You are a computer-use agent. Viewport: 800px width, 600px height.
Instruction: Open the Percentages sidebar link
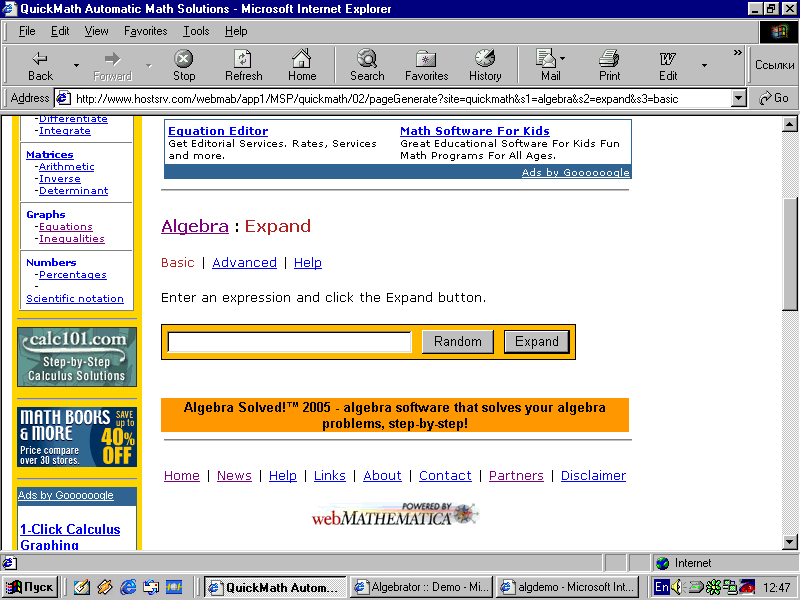(73, 274)
